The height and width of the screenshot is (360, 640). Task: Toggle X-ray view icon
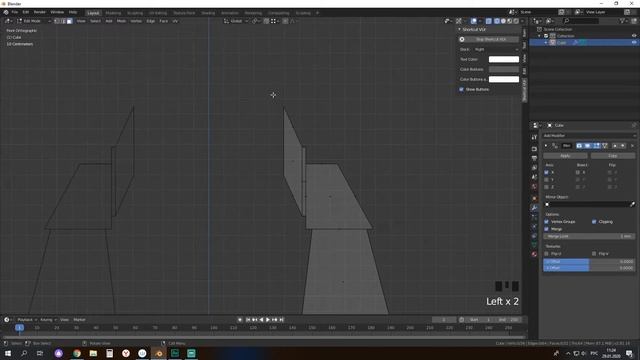point(489,21)
